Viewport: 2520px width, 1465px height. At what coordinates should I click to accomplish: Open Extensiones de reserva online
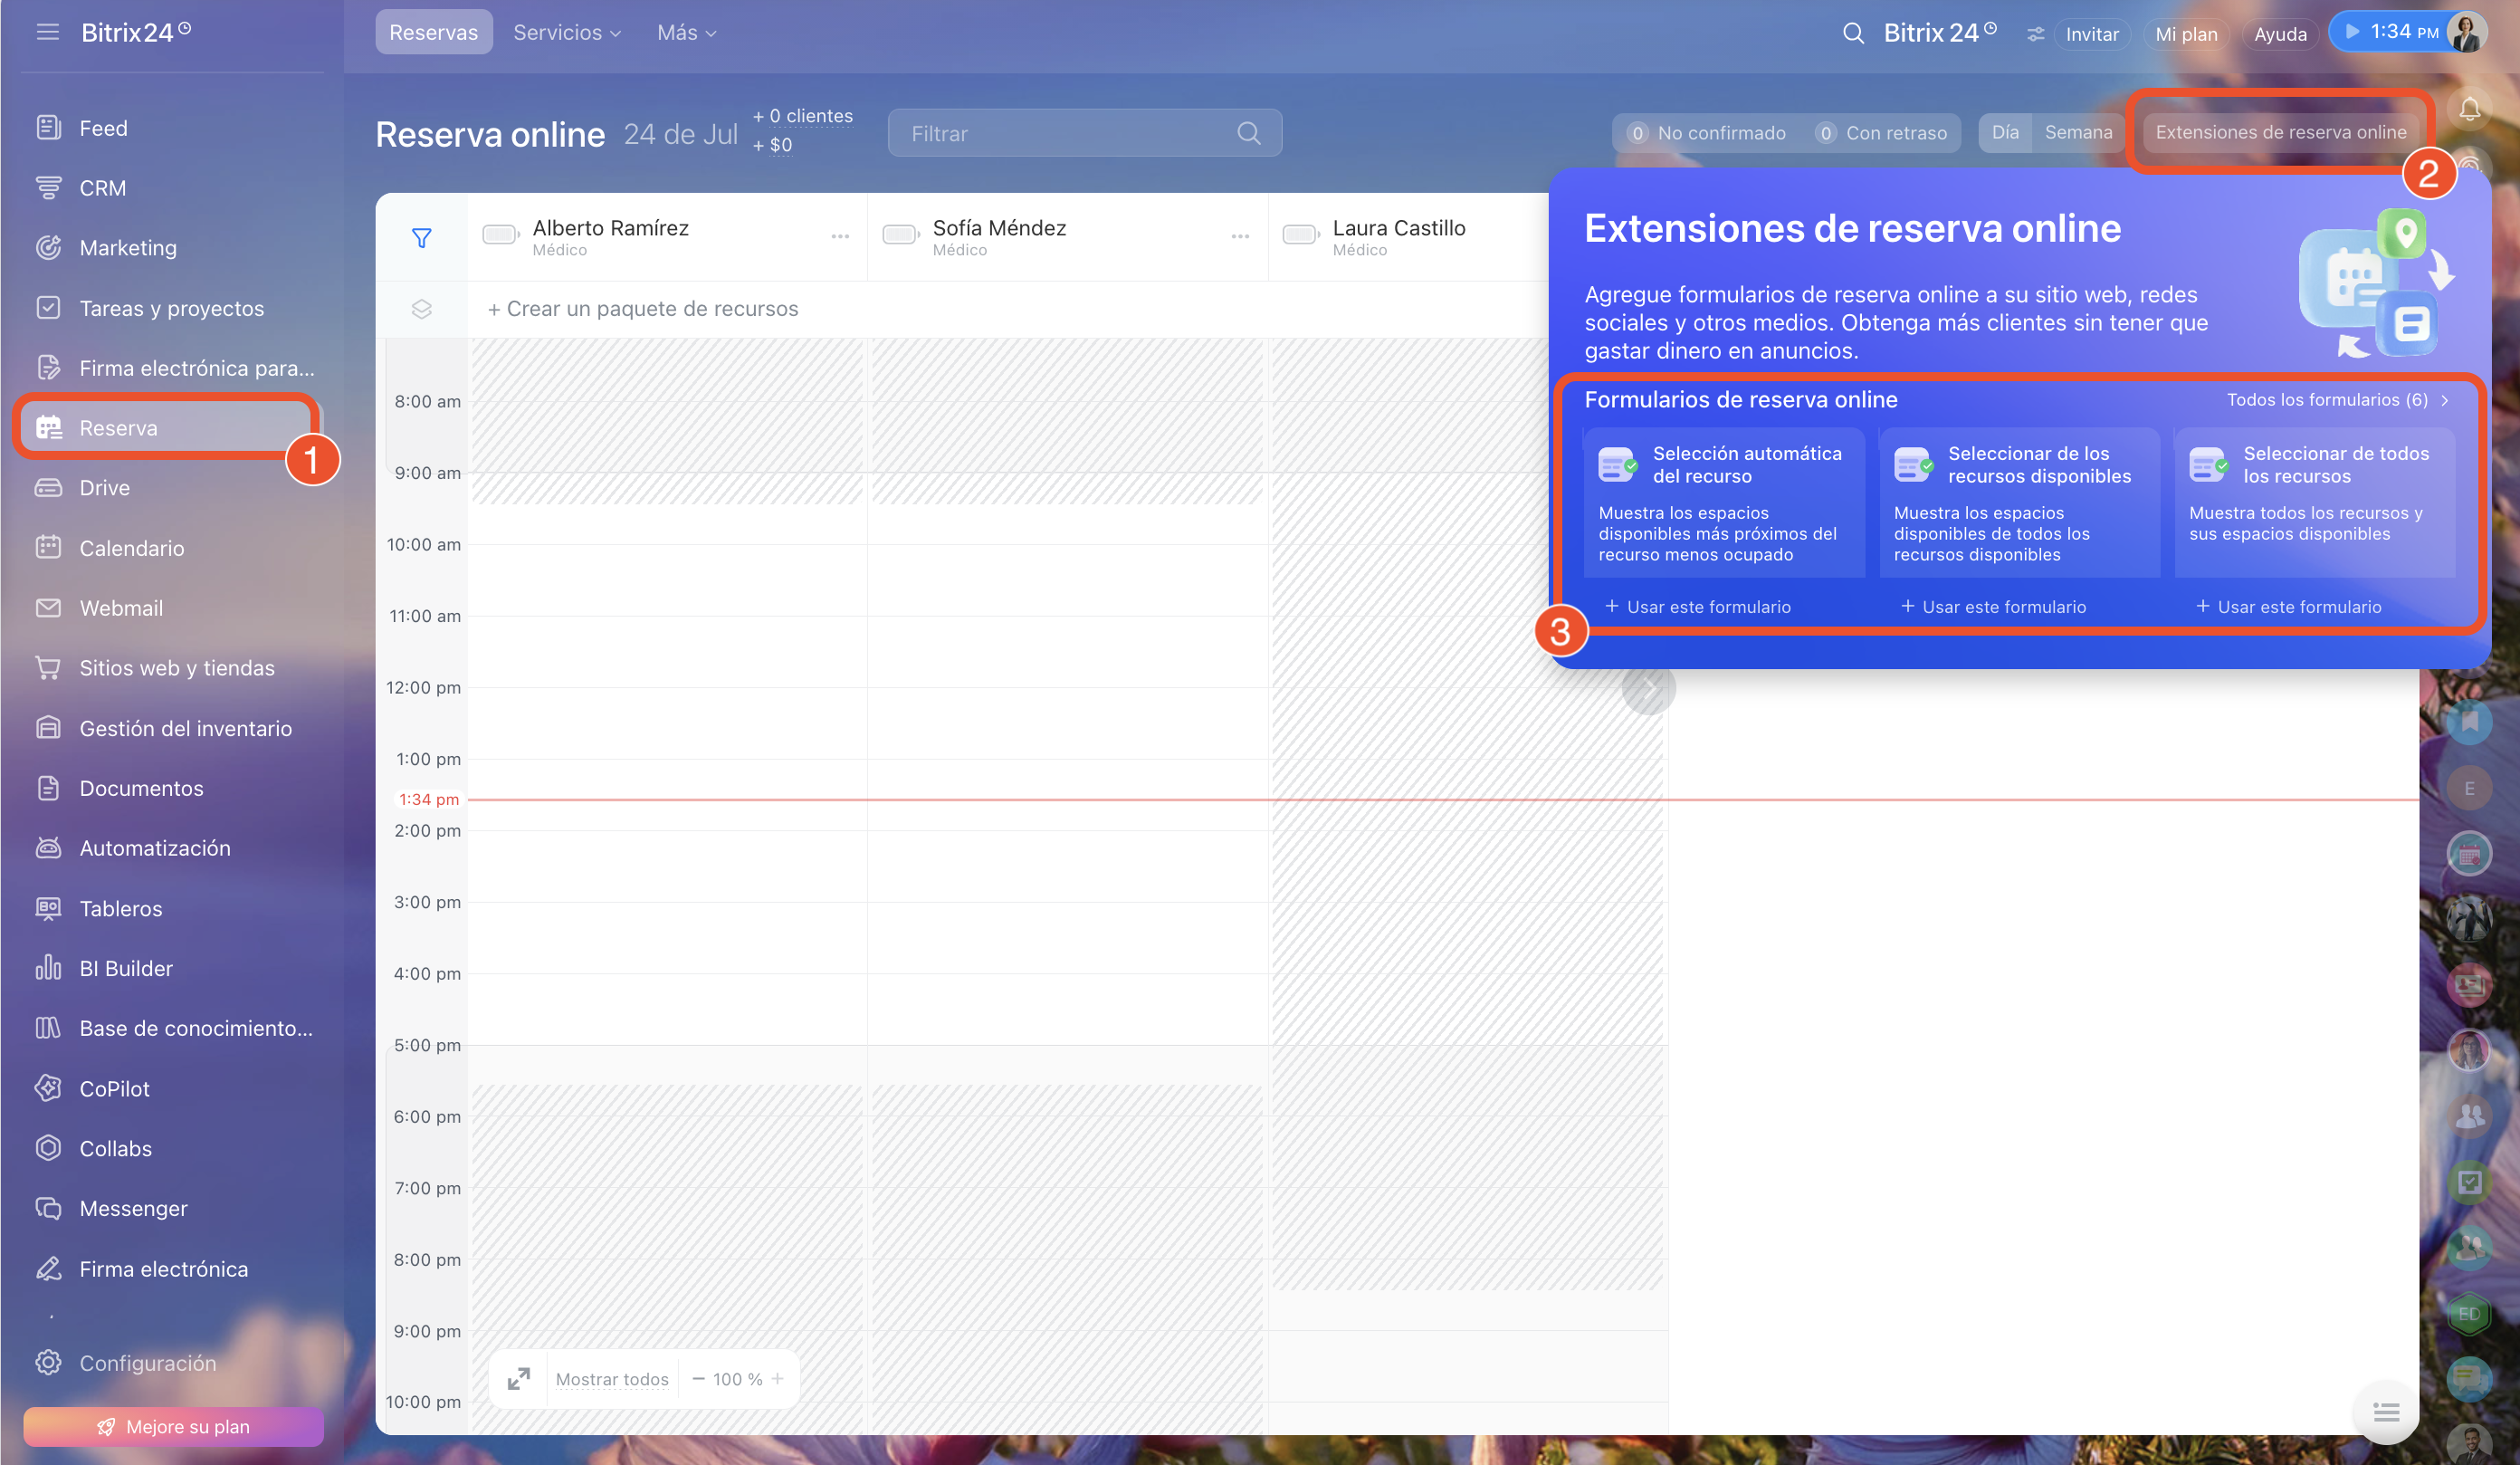point(2280,132)
